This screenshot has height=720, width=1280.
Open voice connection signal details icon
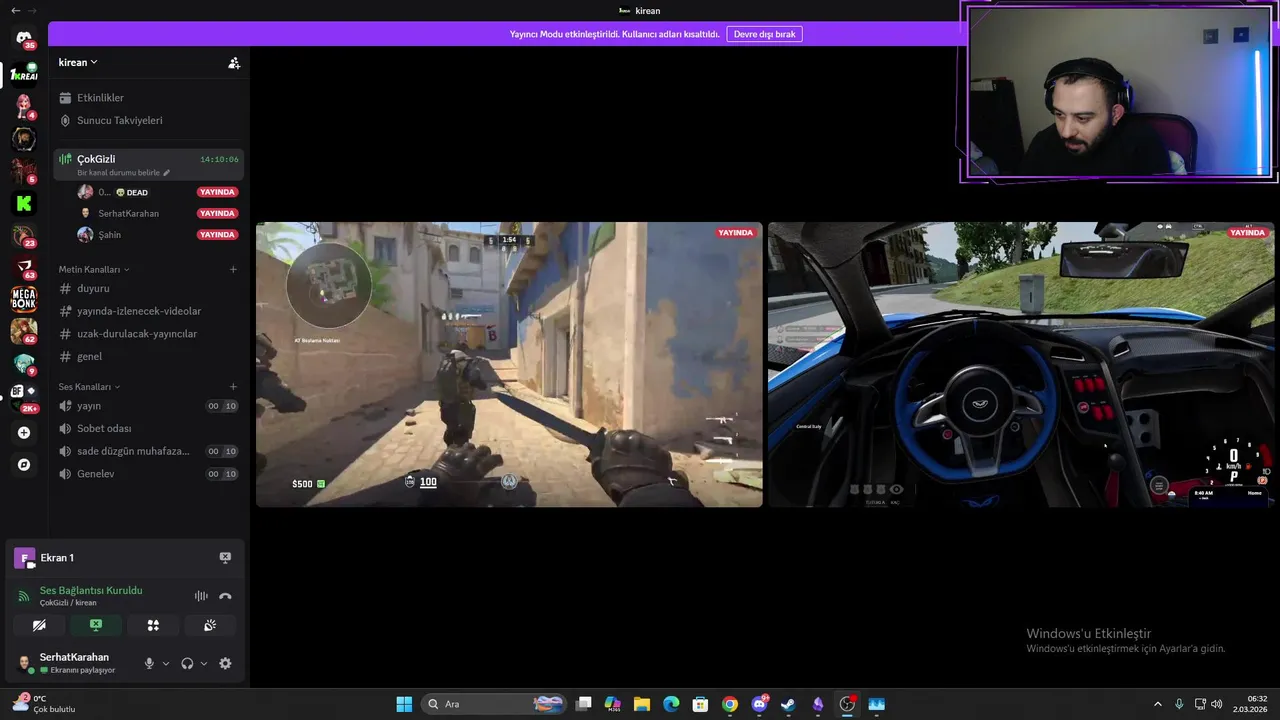[24, 596]
